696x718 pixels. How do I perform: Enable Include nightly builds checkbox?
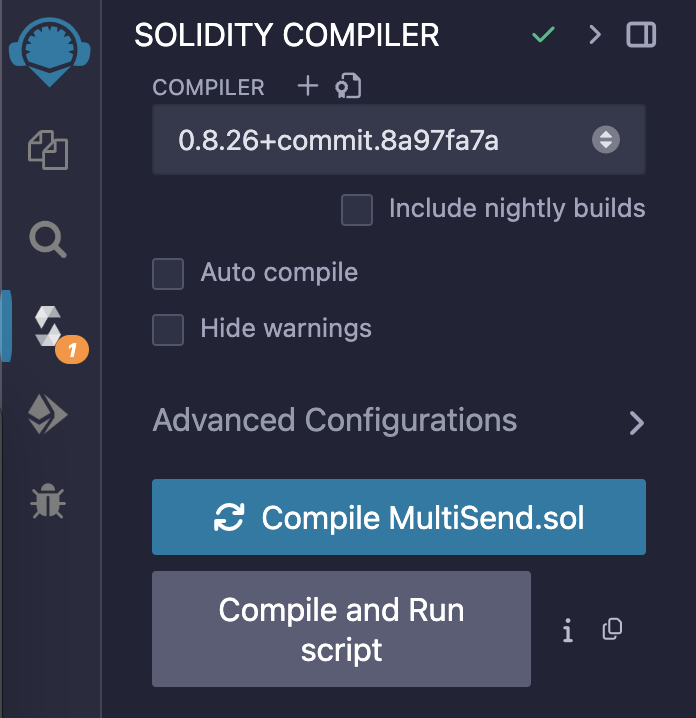pyautogui.click(x=357, y=210)
